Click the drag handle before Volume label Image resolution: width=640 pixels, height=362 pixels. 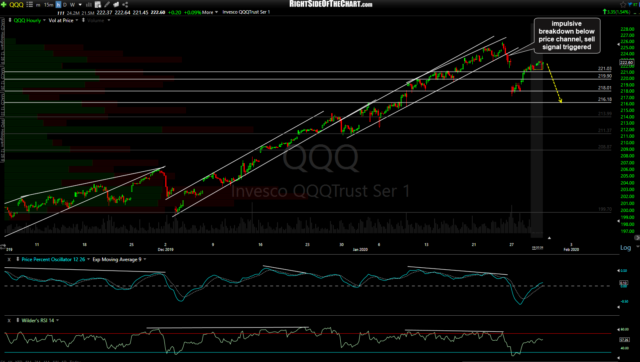pos(83,20)
